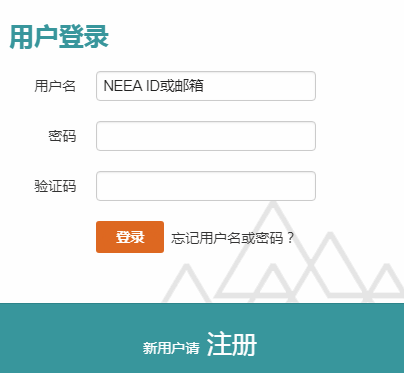Screen dimensions: 404x373
Task: Click the 用户名 field label
Action: tap(55, 86)
